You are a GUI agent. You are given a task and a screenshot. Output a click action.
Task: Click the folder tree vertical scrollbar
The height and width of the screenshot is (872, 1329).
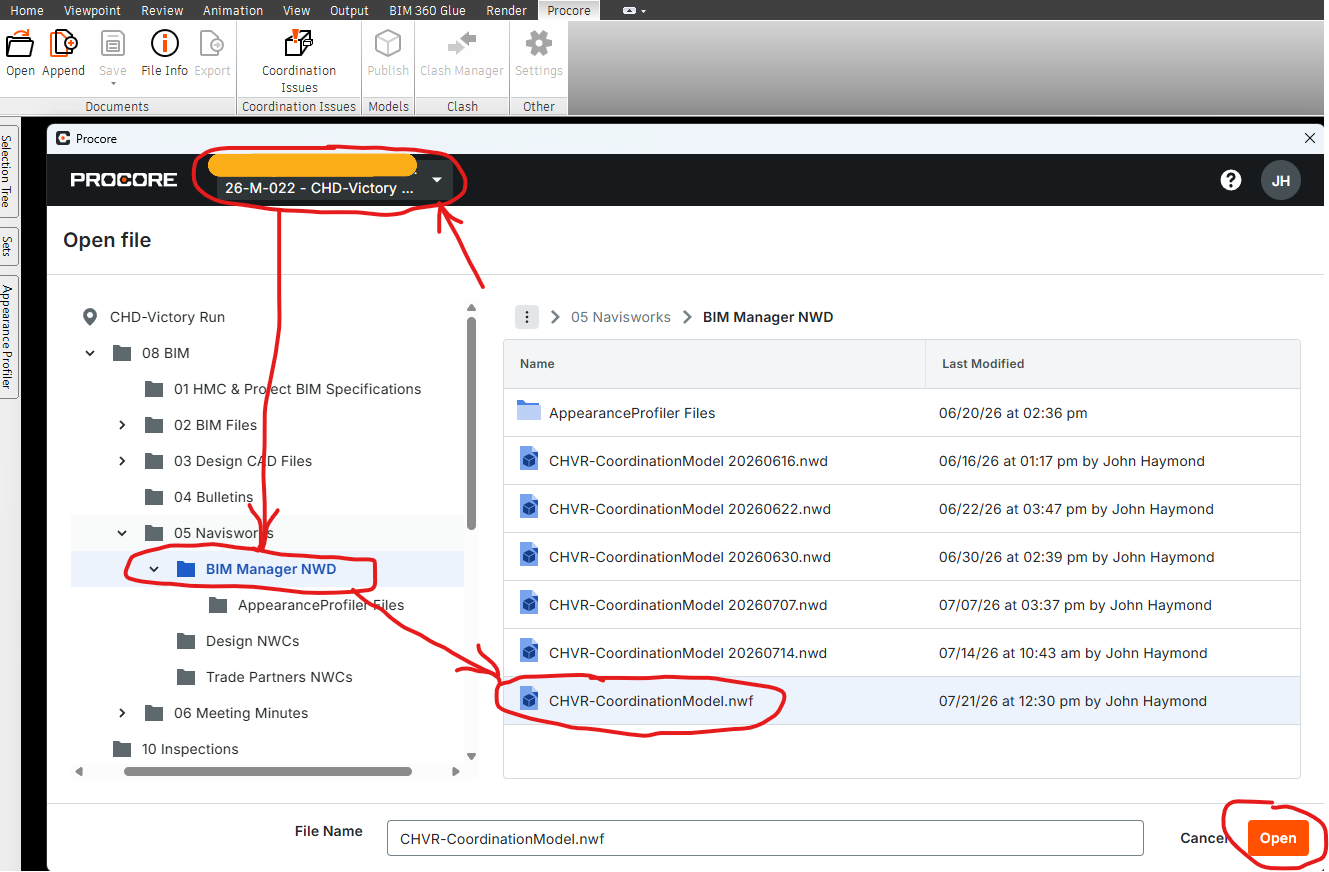[472, 425]
